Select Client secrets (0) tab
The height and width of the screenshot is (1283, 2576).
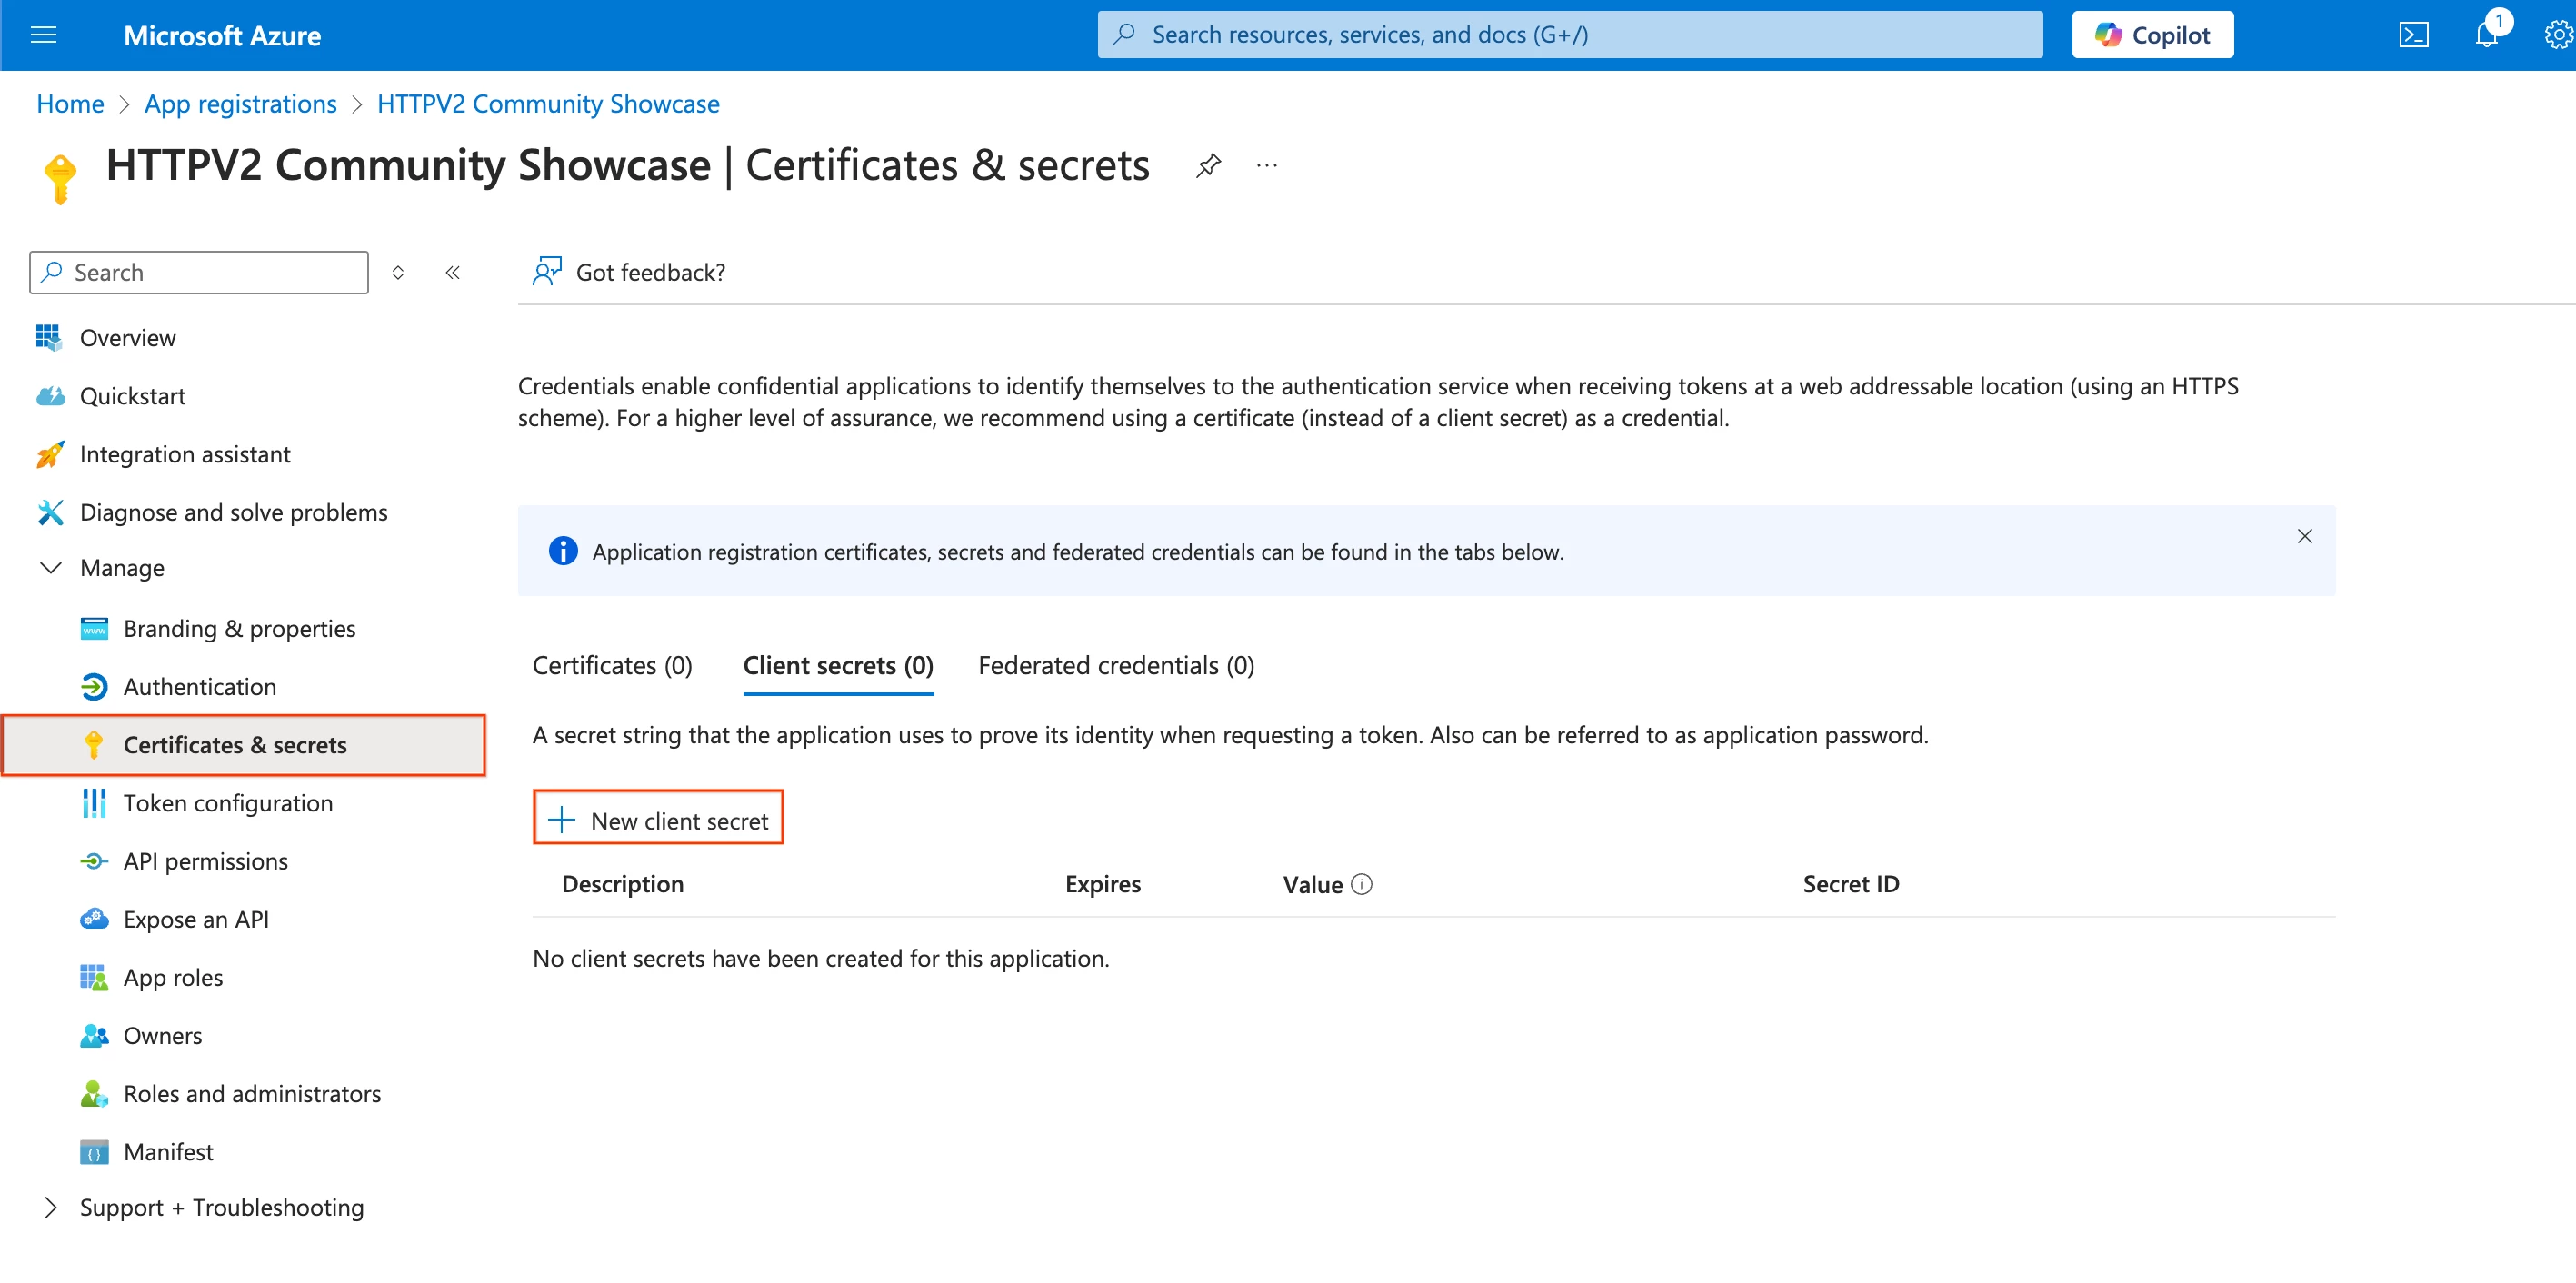click(838, 665)
